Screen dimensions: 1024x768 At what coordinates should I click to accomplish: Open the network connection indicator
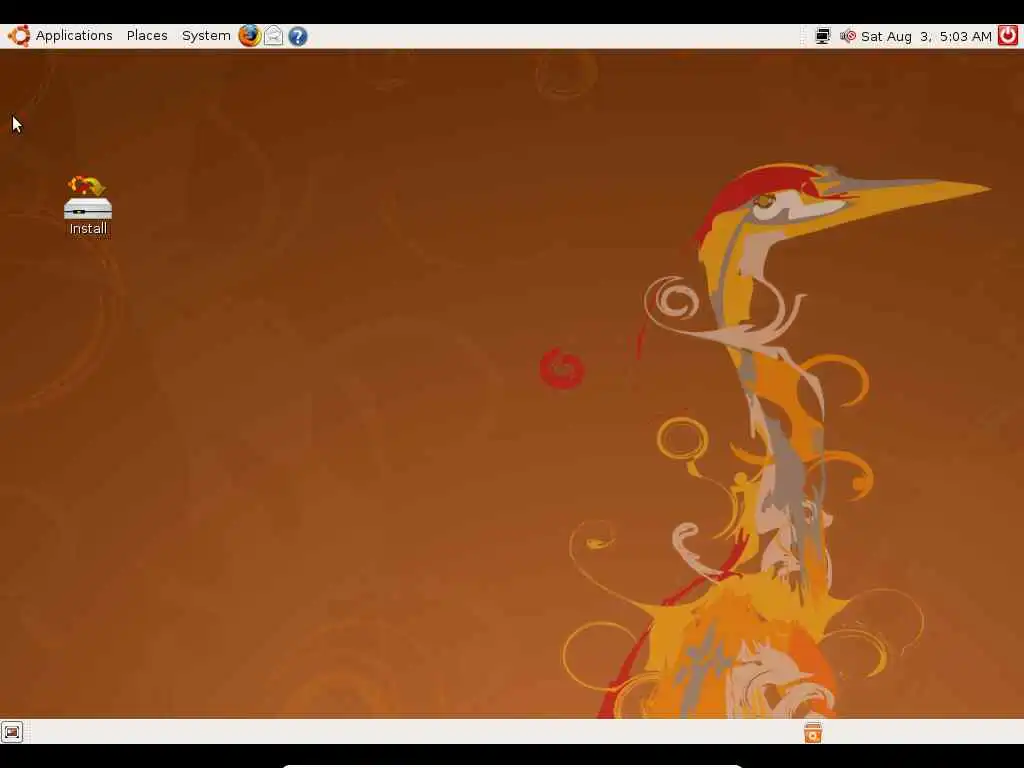click(823, 36)
